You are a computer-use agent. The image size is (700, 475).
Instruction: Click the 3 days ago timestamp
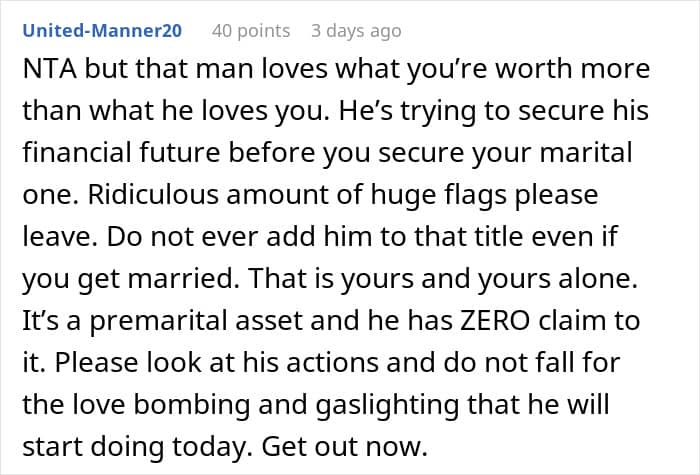pos(356,31)
